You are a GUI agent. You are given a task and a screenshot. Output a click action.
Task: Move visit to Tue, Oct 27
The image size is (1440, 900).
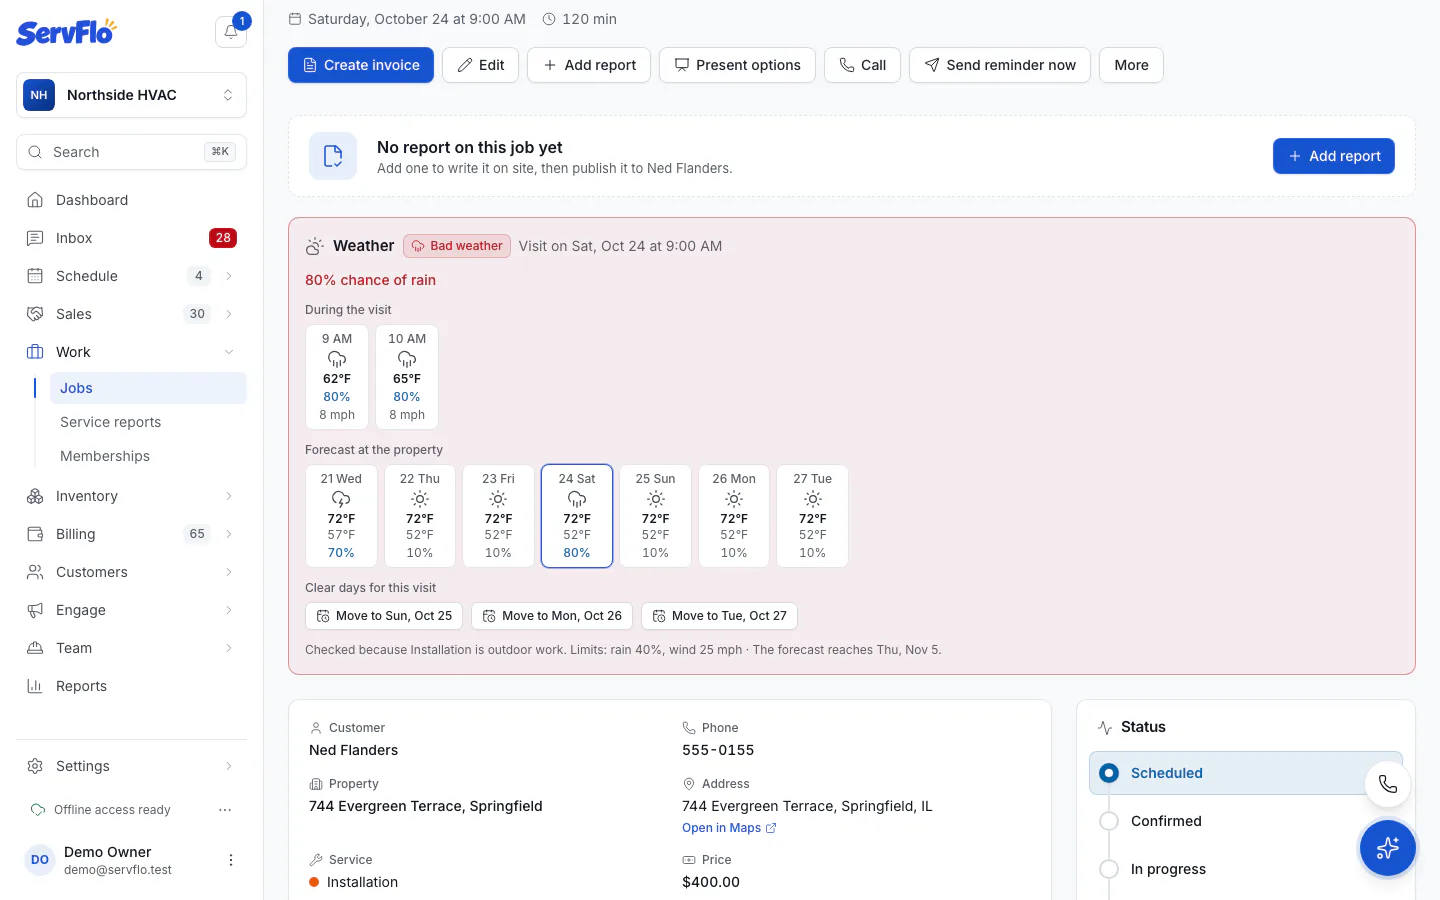(x=719, y=616)
